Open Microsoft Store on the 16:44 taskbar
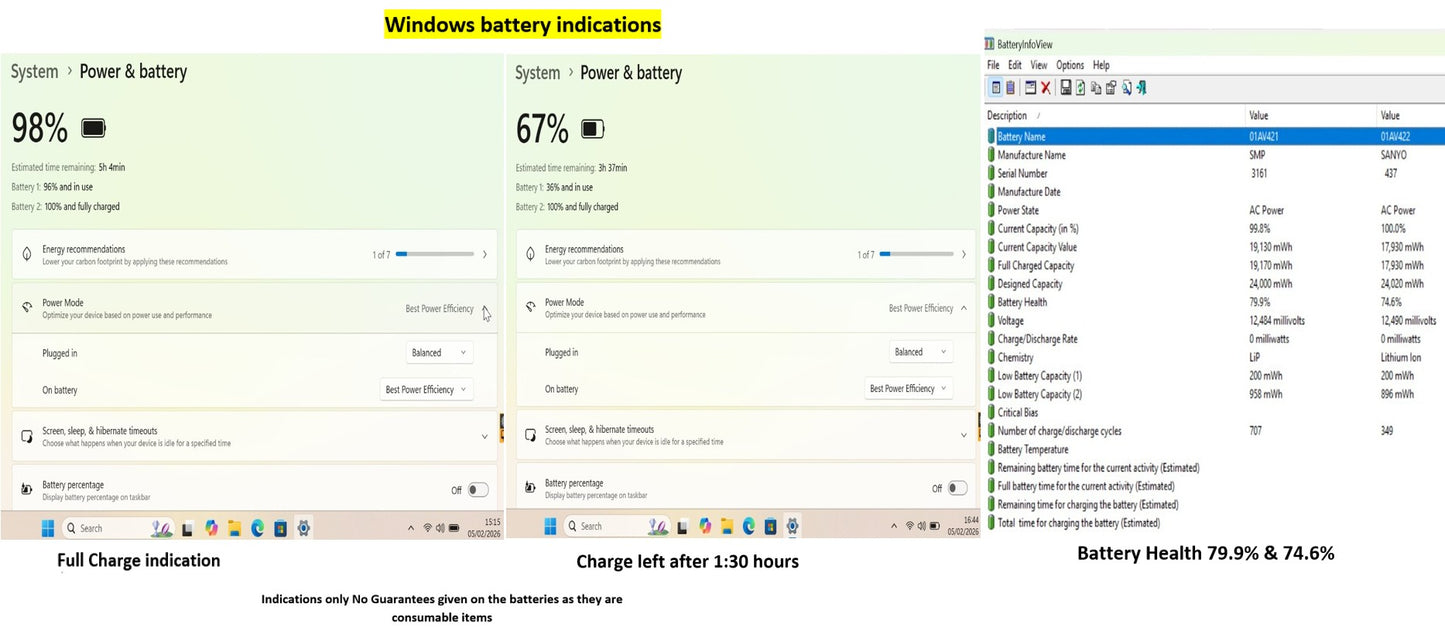This screenshot has height=628, width=1445. point(770,526)
